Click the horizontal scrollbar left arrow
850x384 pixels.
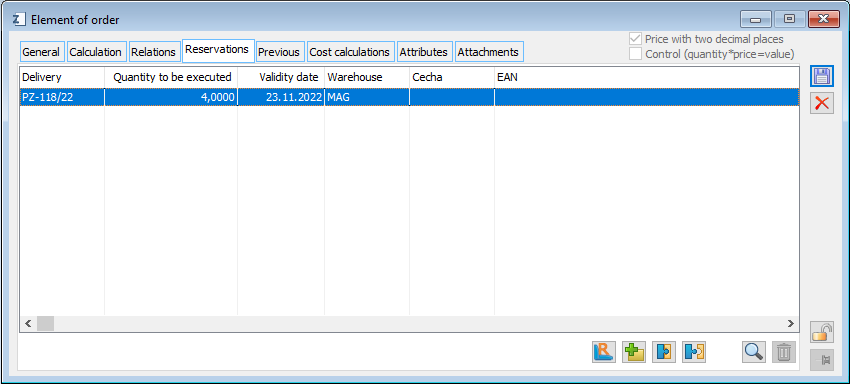click(28, 323)
